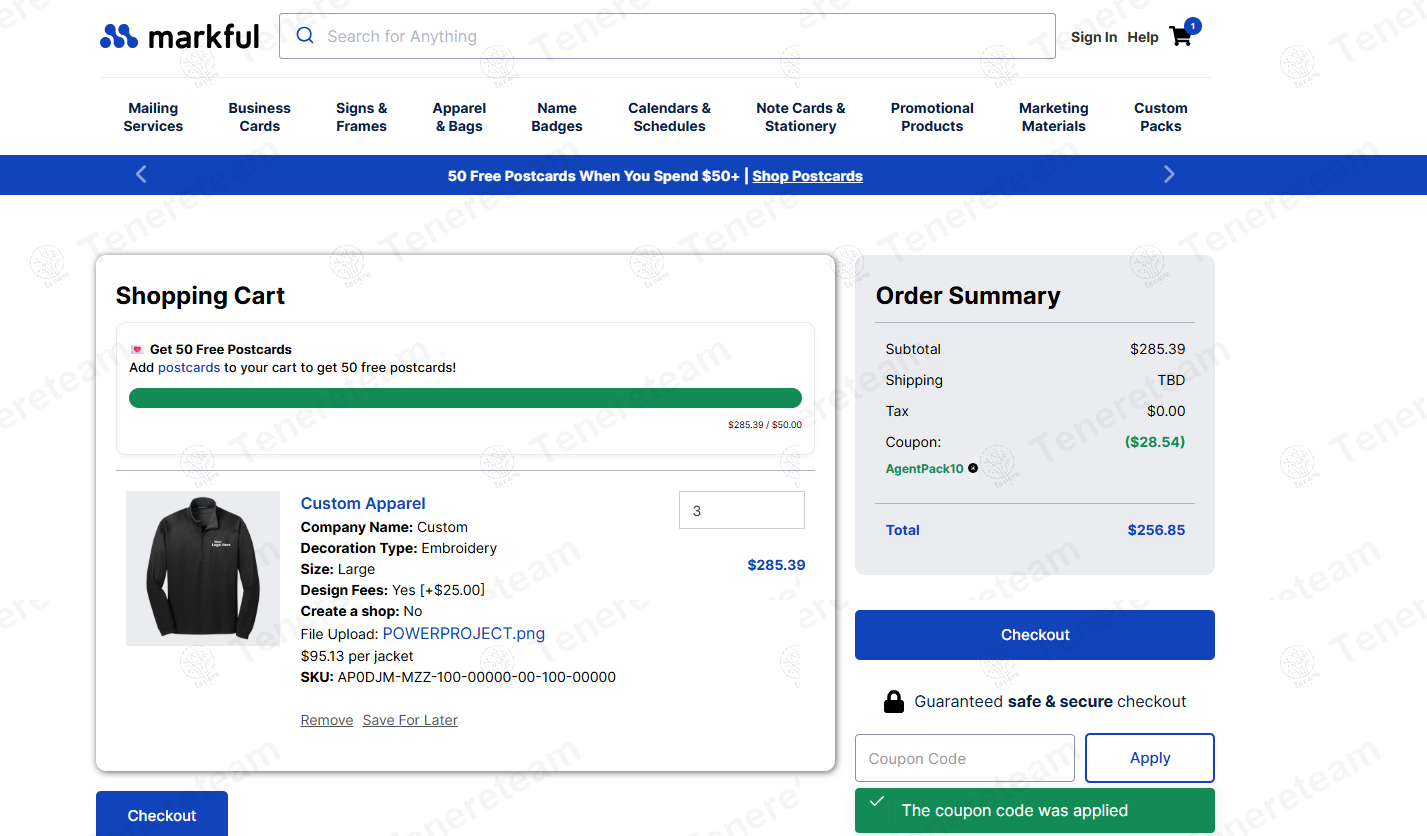Open Apparel & Bags menu
This screenshot has height=836, width=1427.
coord(459,117)
